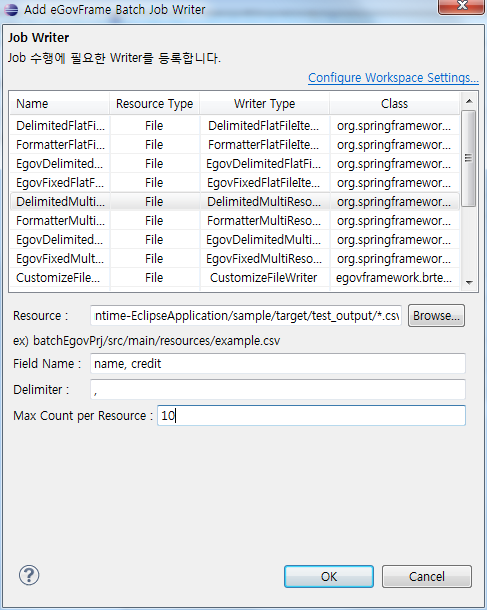This screenshot has width=487, height=610.
Task: Click the Field Name input field
Action: [x=278, y=363]
